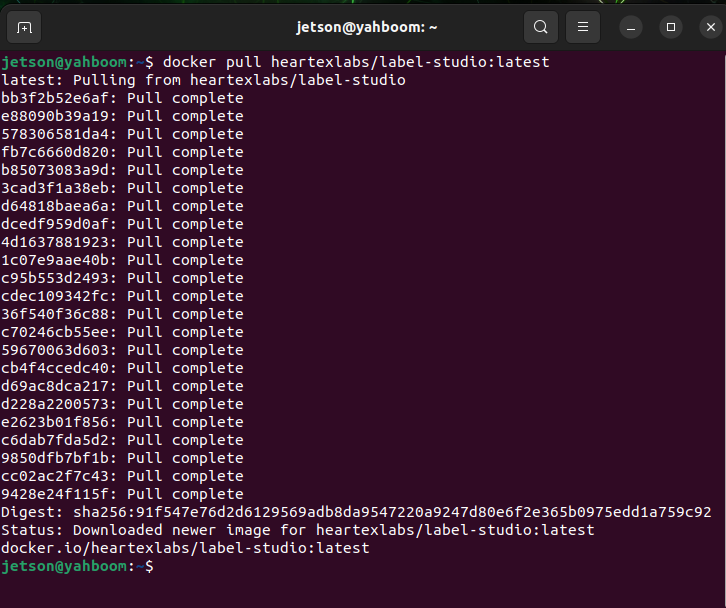
Task: Click the 36f540f36c88 layer line
Action: pyautogui.click(x=122, y=314)
